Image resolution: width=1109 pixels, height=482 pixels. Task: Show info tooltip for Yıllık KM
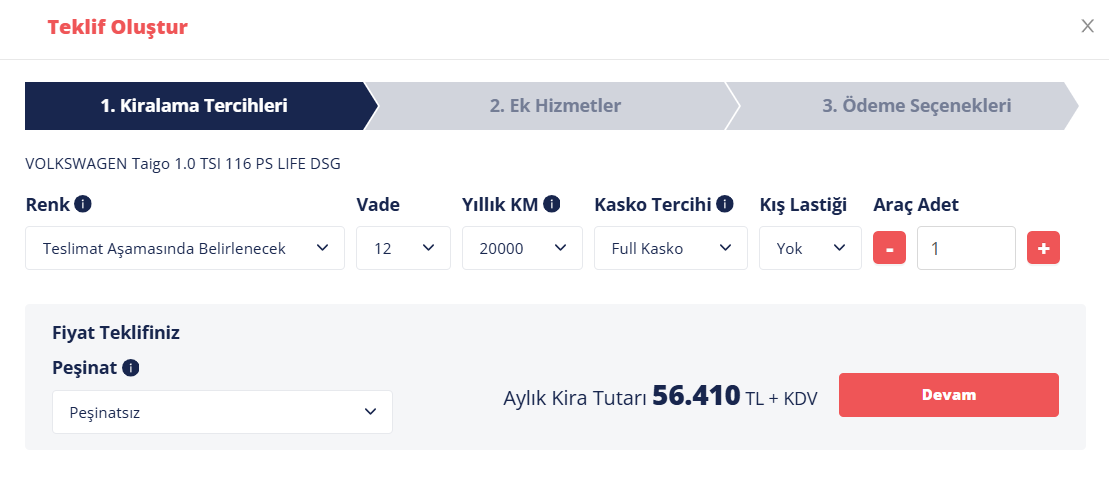(552, 205)
